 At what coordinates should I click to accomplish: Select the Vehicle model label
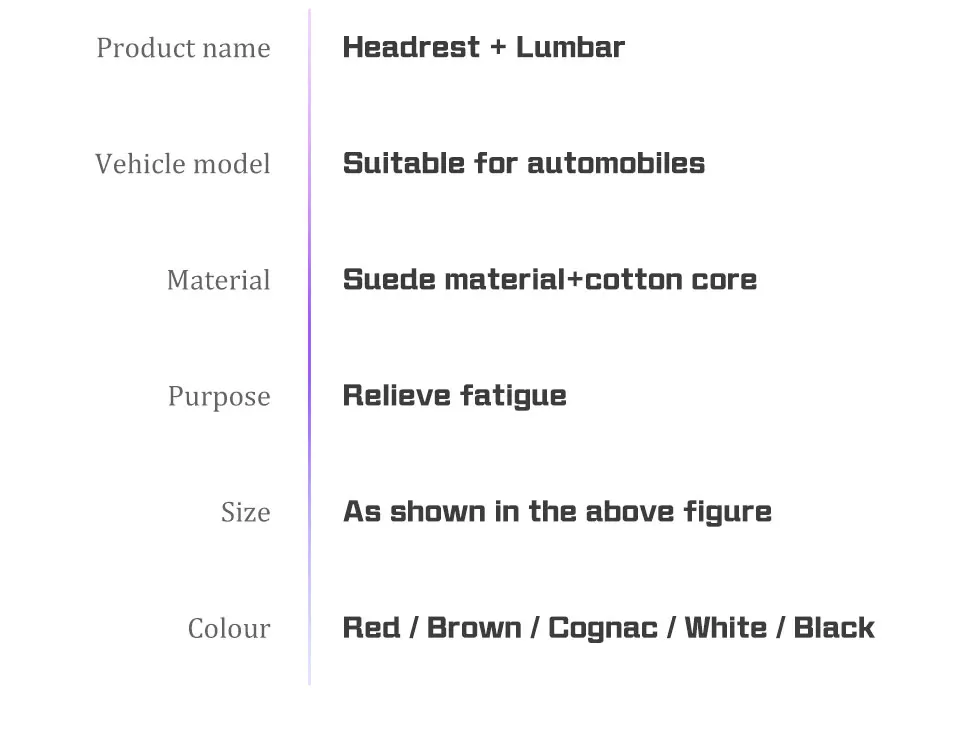tap(182, 164)
